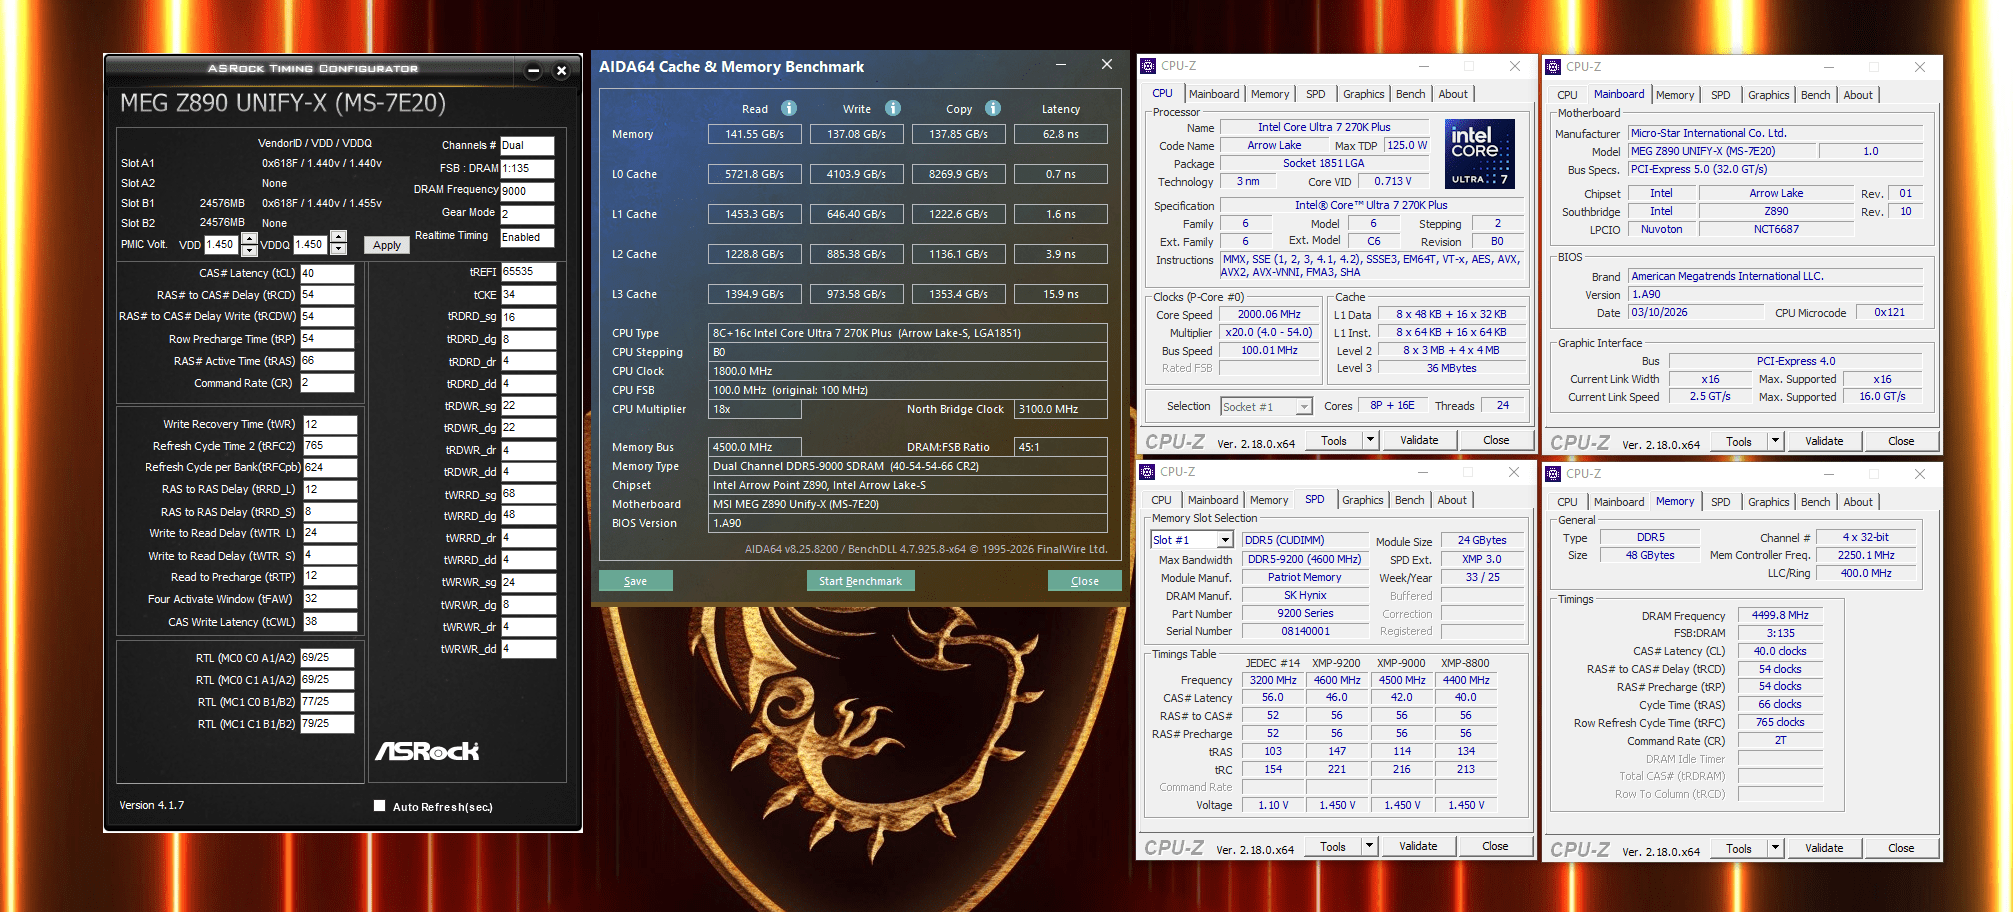Open the Tools dropdown arrow in the CPU-Z Mainboard window
The height and width of the screenshot is (912, 2013).
(x=1775, y=441)
